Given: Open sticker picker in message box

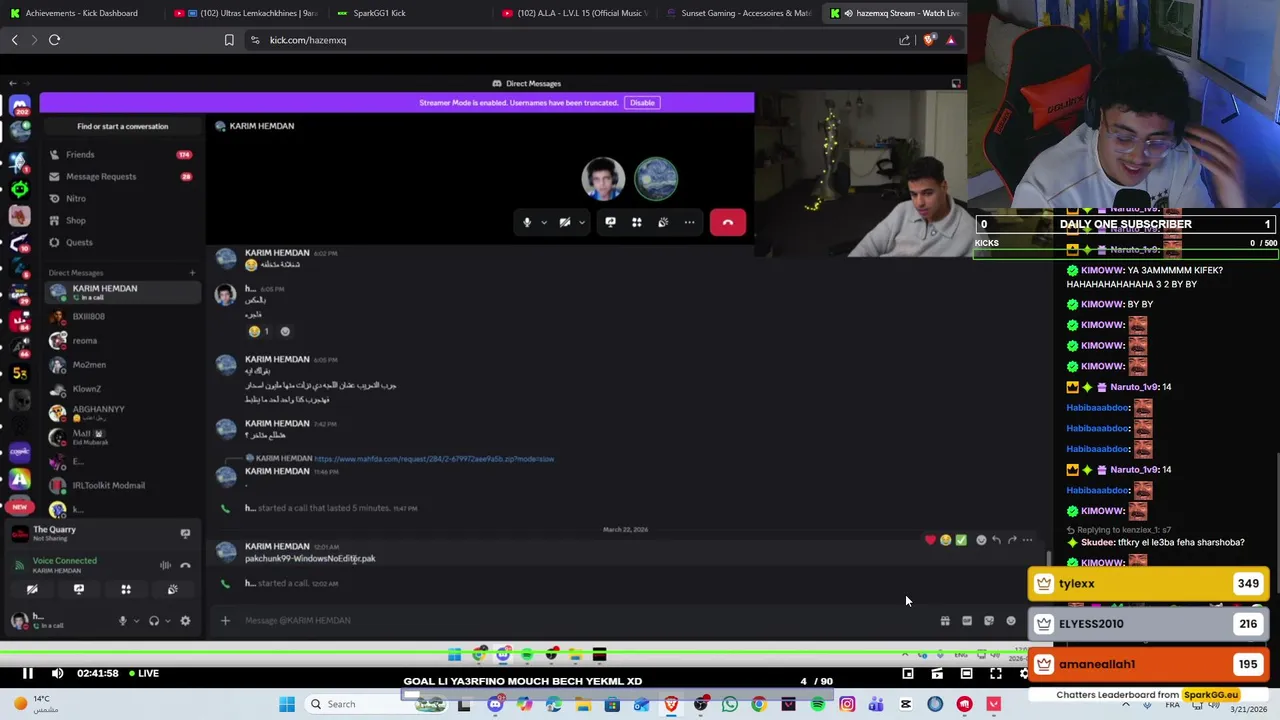Looking at the screenshot, I should 989,621.
